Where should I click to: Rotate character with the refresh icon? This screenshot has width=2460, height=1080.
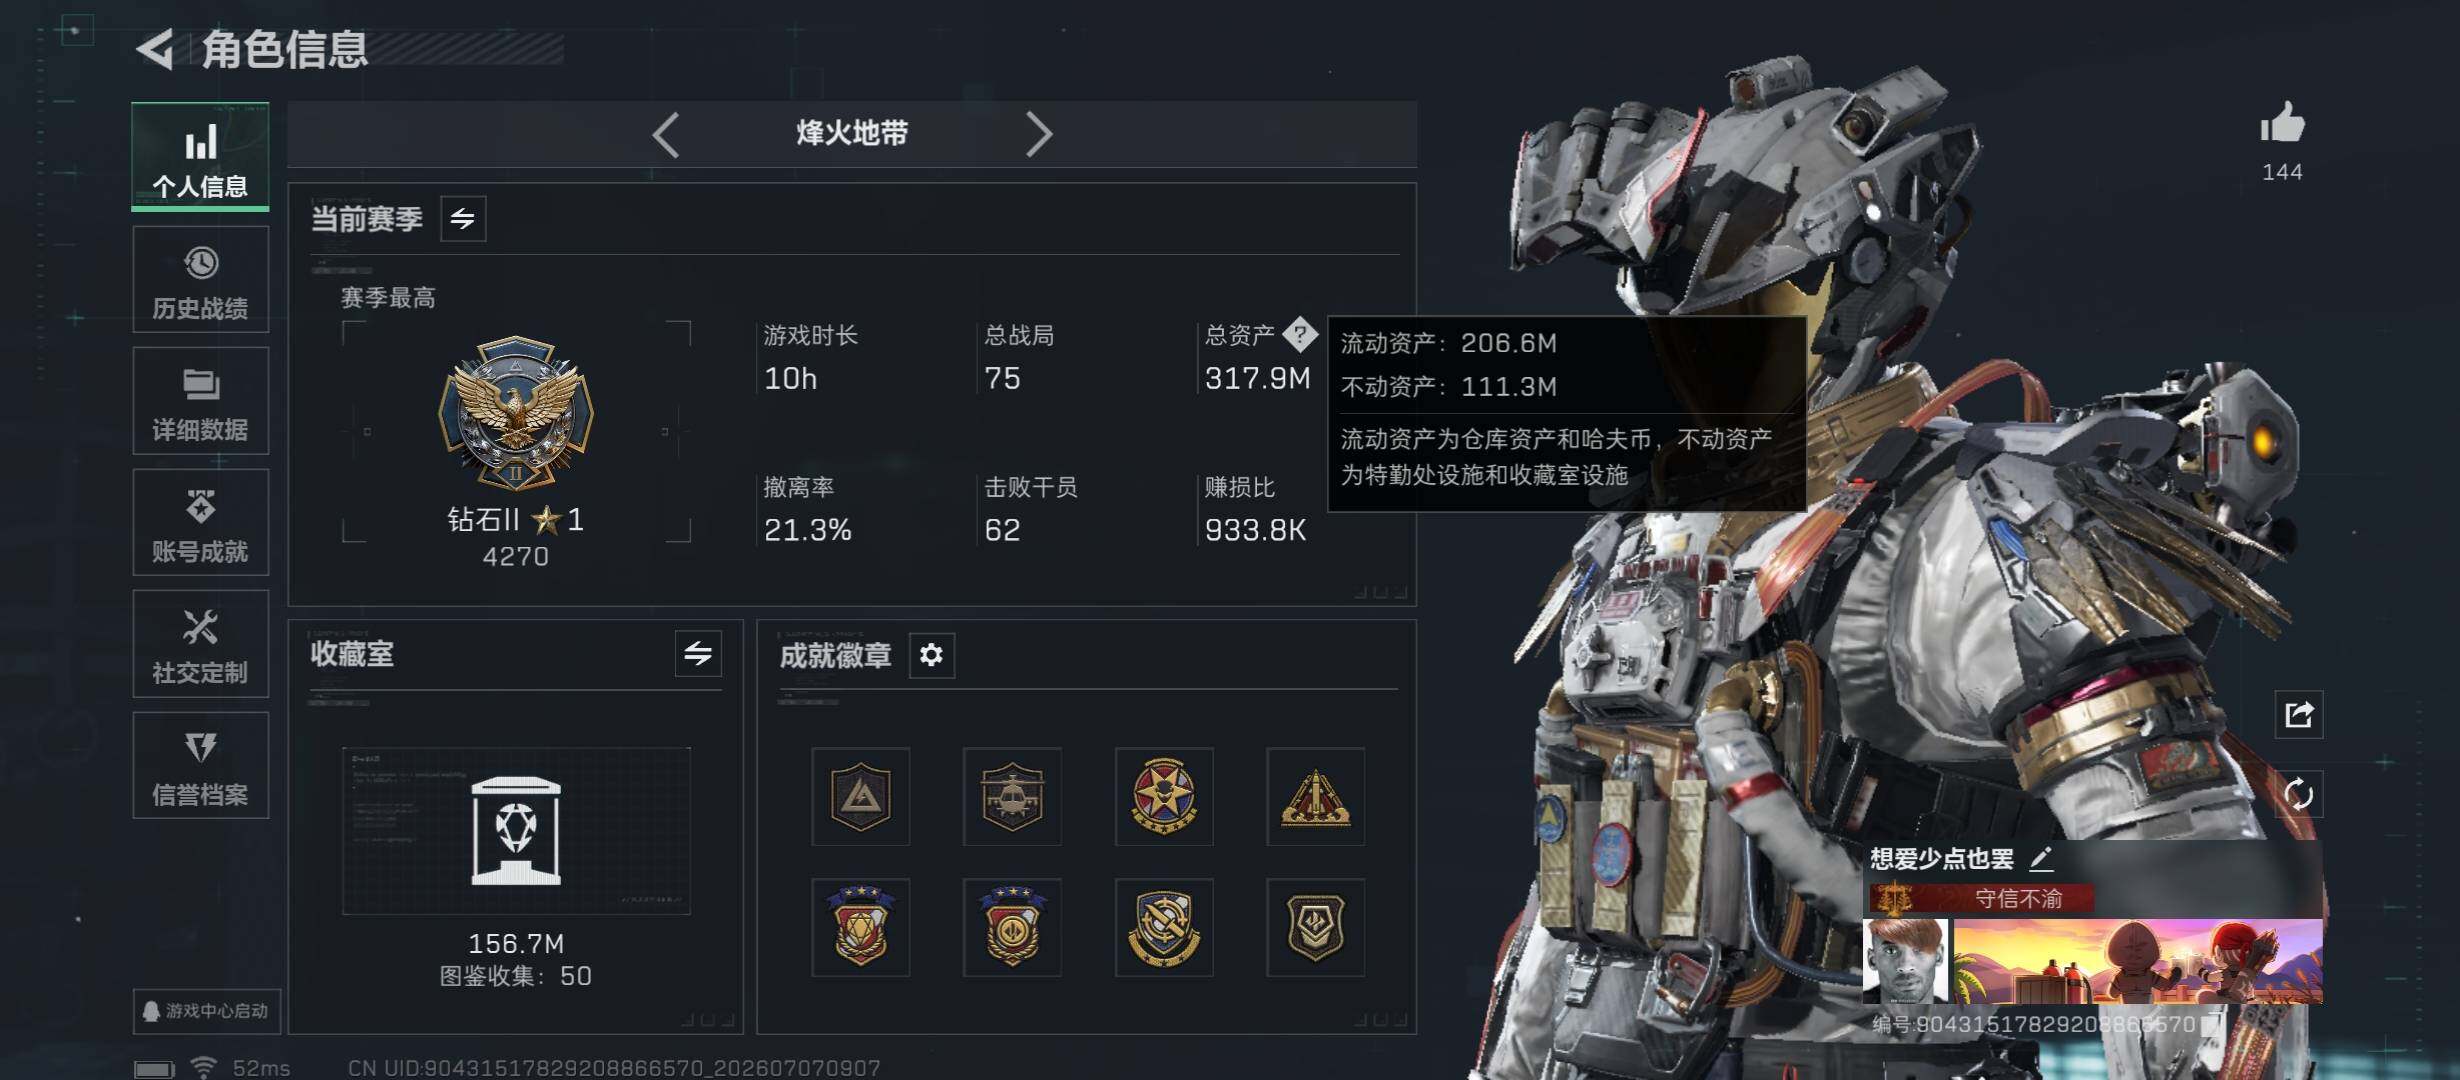2298,795
